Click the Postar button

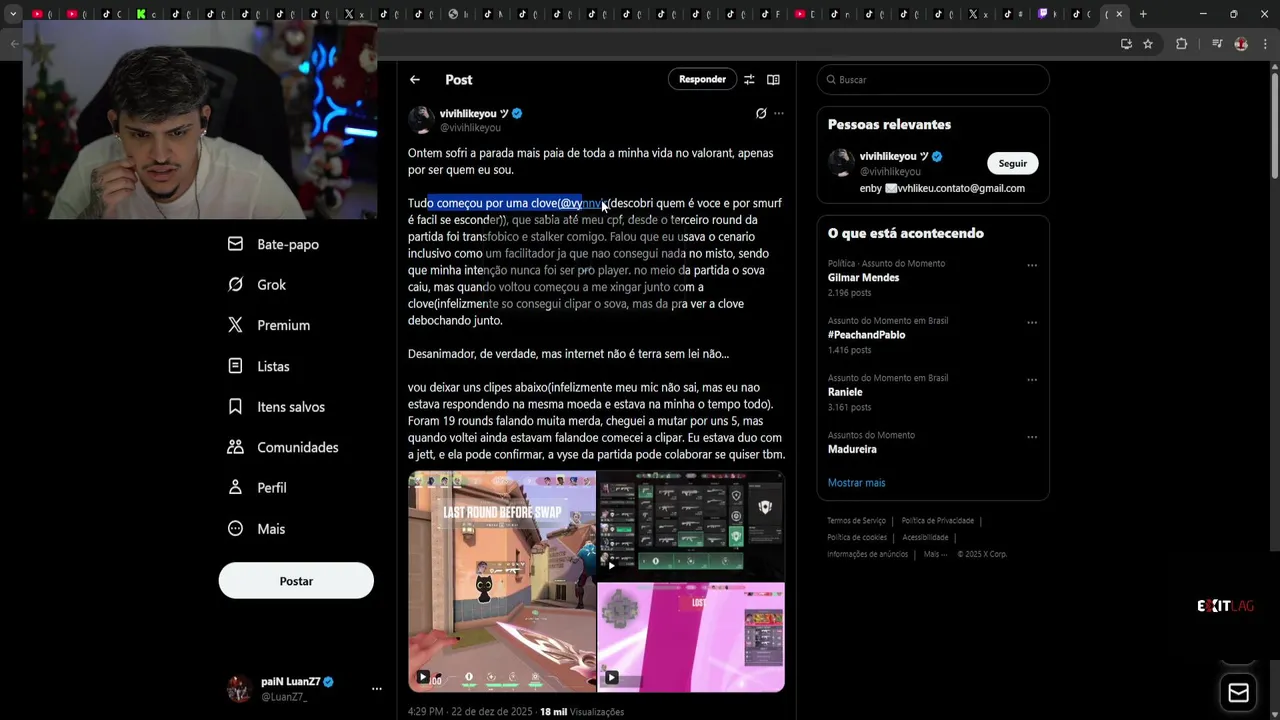296,581
